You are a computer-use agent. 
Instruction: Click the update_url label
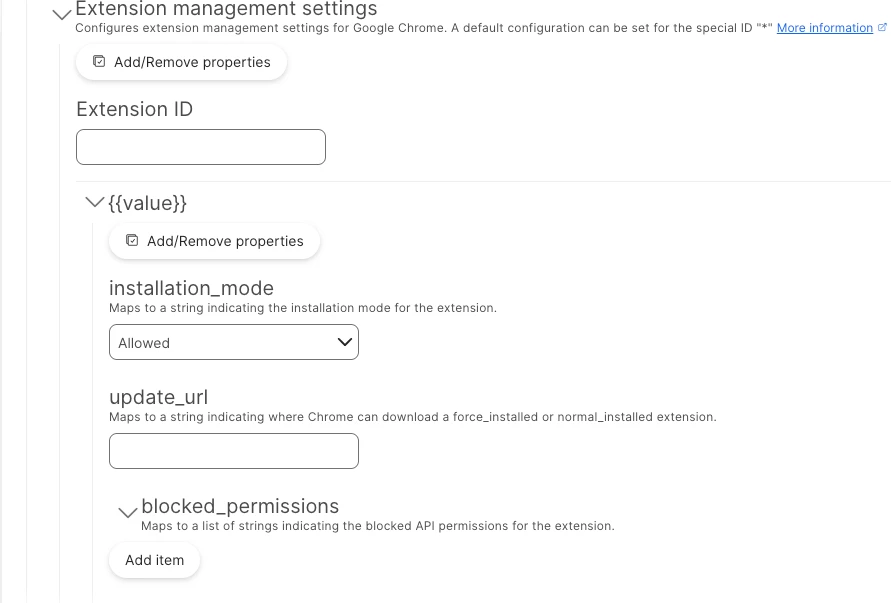[x=159, y=397]
